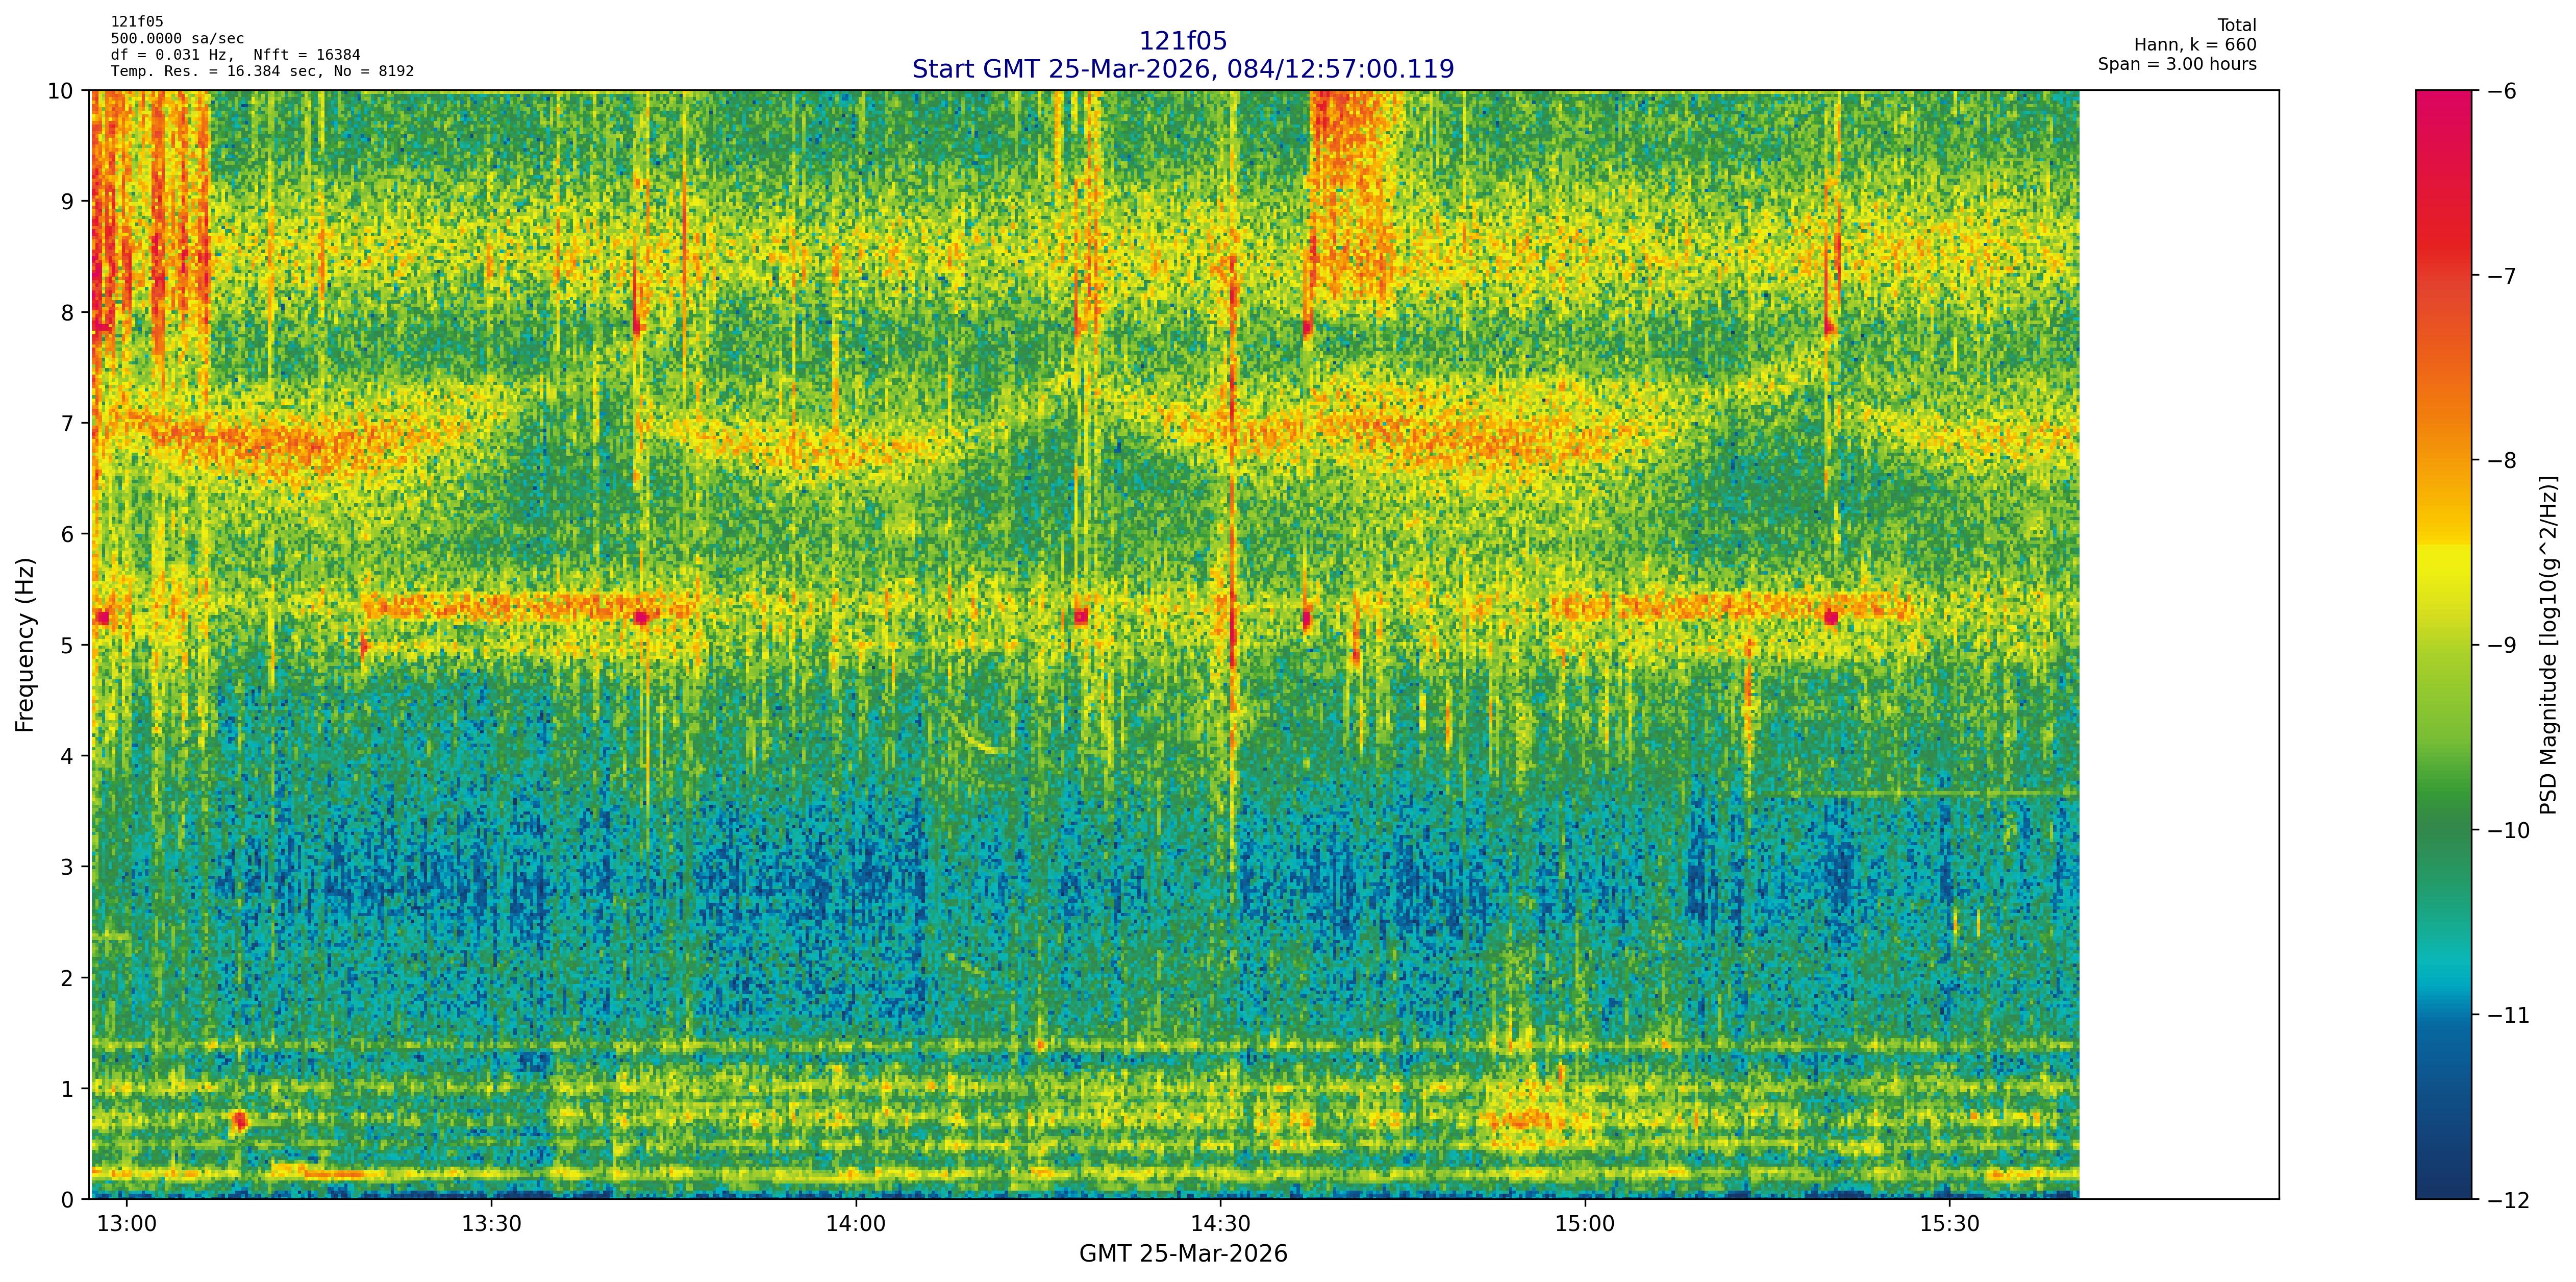Viewport: 2576px width, 1282px height.
Task: Click the 14:00 x-axis tick label
Action: pyautogui.click(x=856, y=1225)
